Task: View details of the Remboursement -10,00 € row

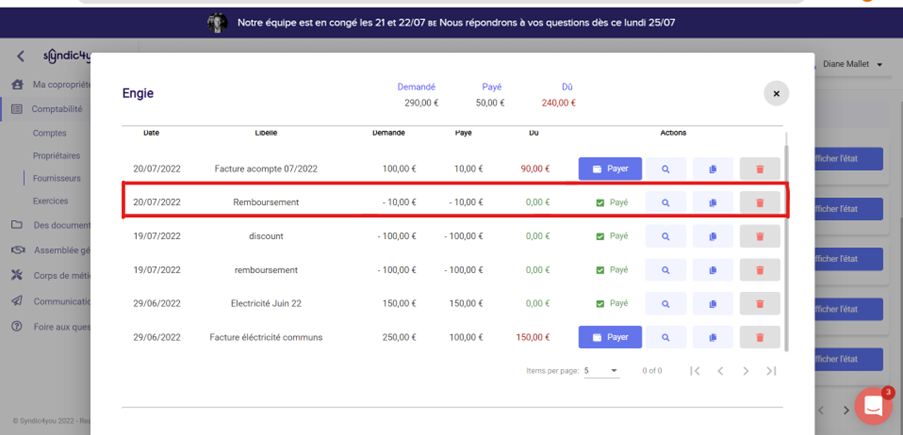Action: coord(665,202)
